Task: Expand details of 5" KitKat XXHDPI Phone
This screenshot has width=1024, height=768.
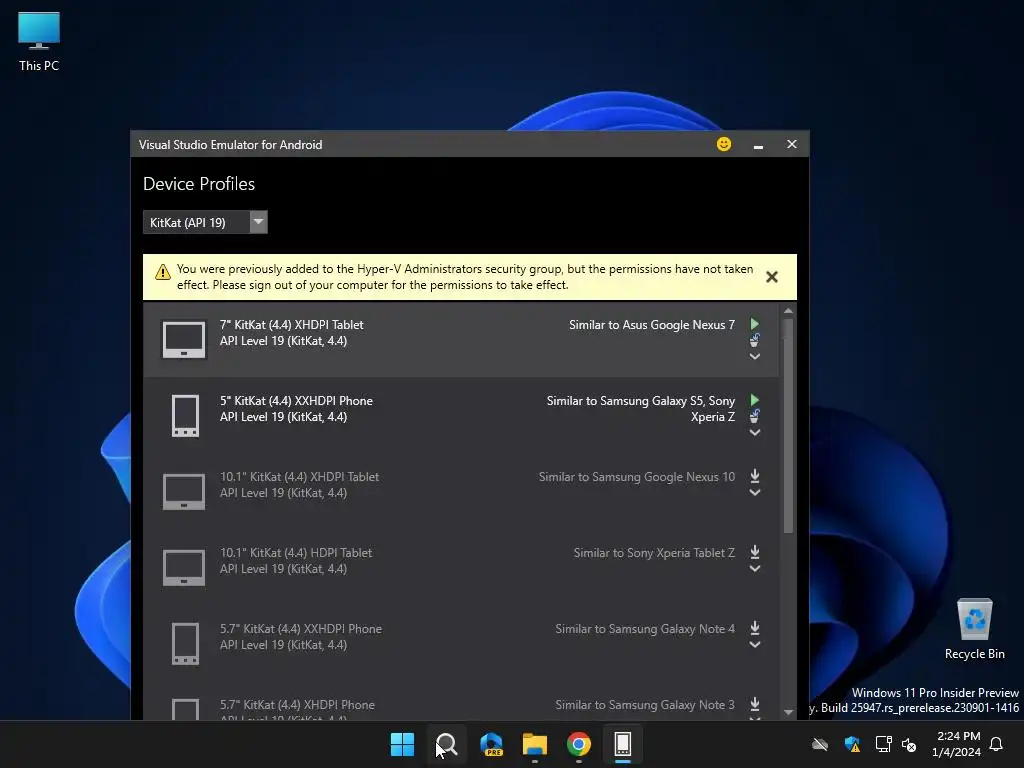Action: pos(754,432)
